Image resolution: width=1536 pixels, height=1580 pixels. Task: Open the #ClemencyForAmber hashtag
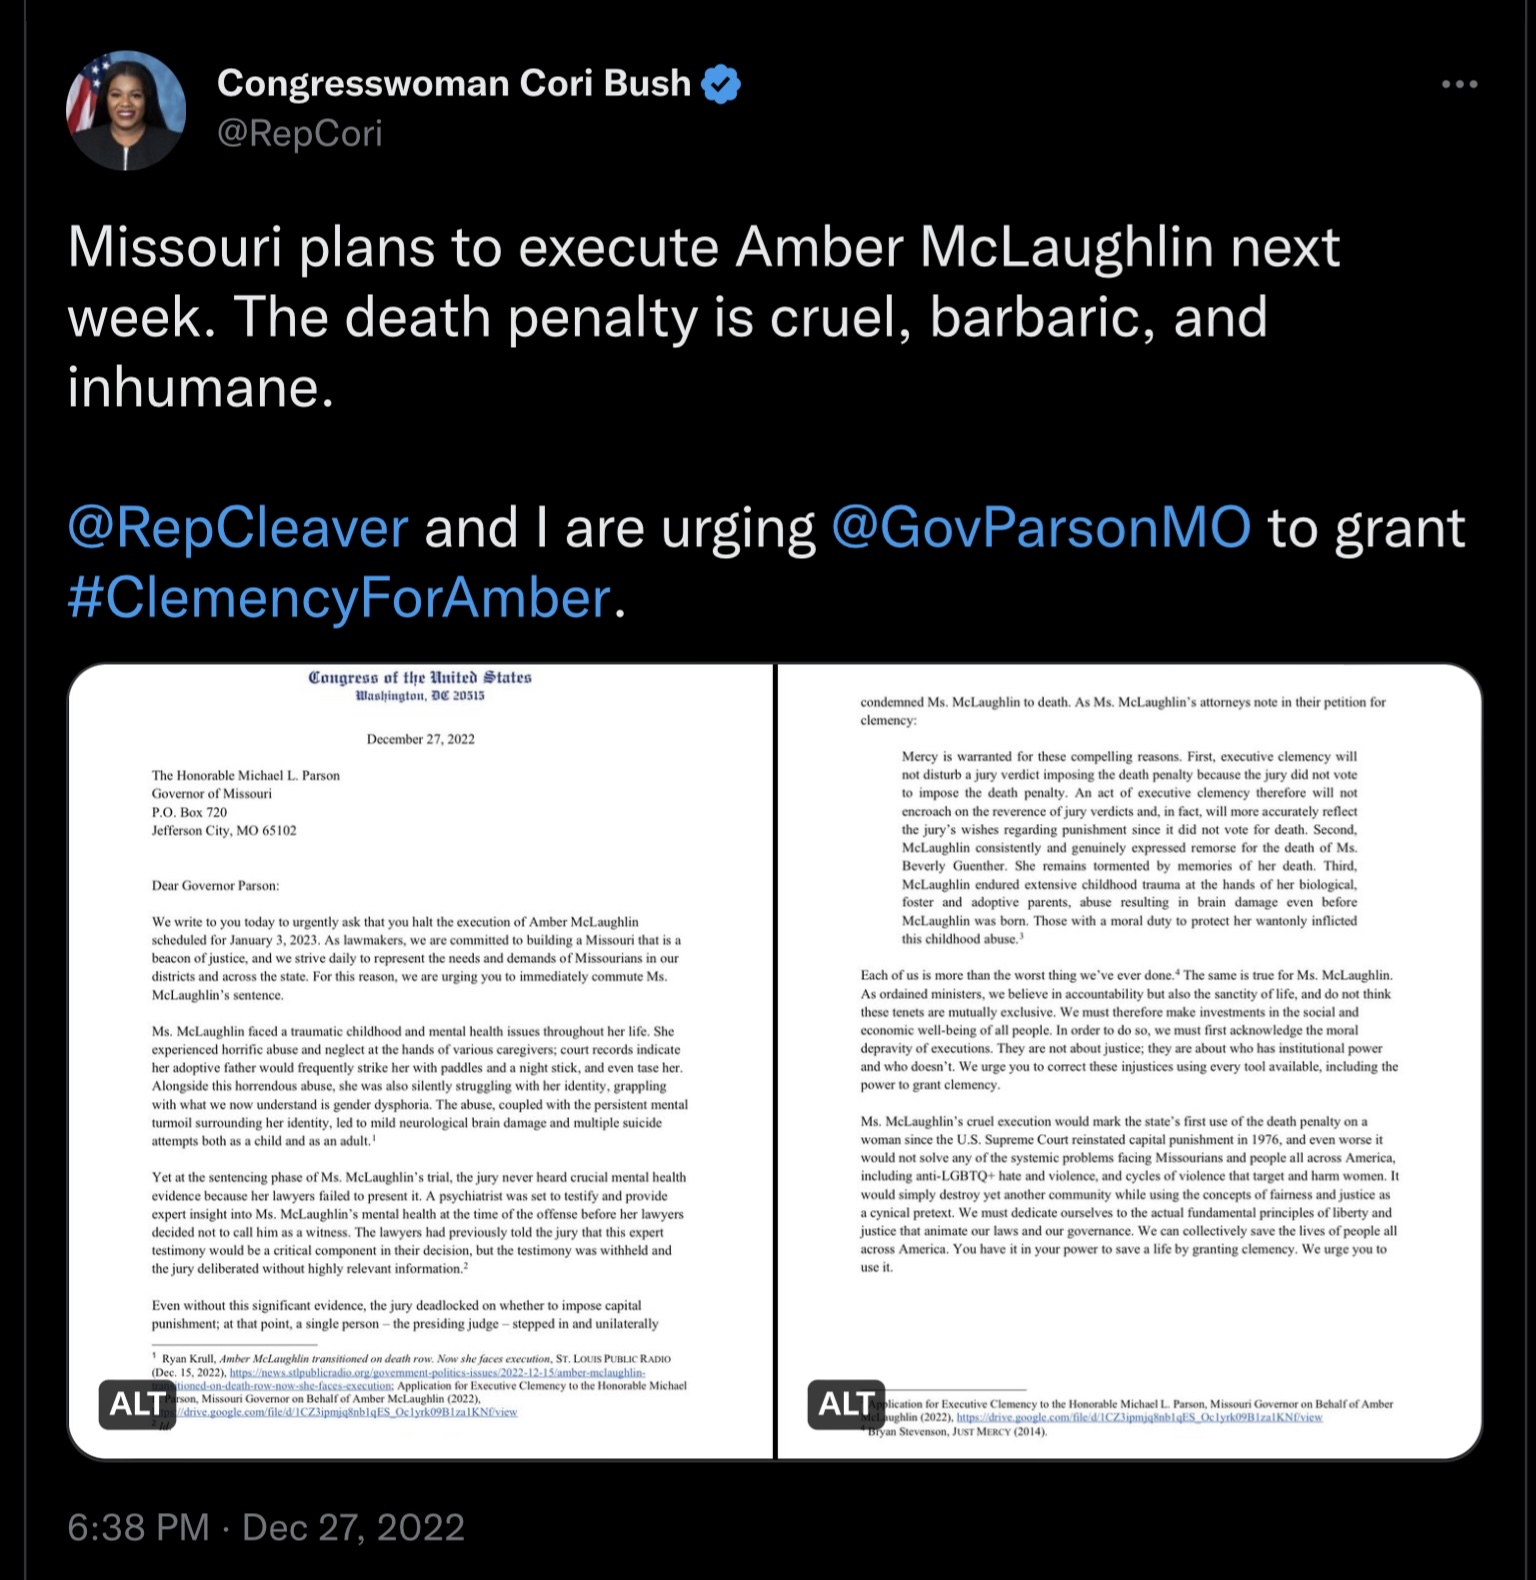pos(339,598)
